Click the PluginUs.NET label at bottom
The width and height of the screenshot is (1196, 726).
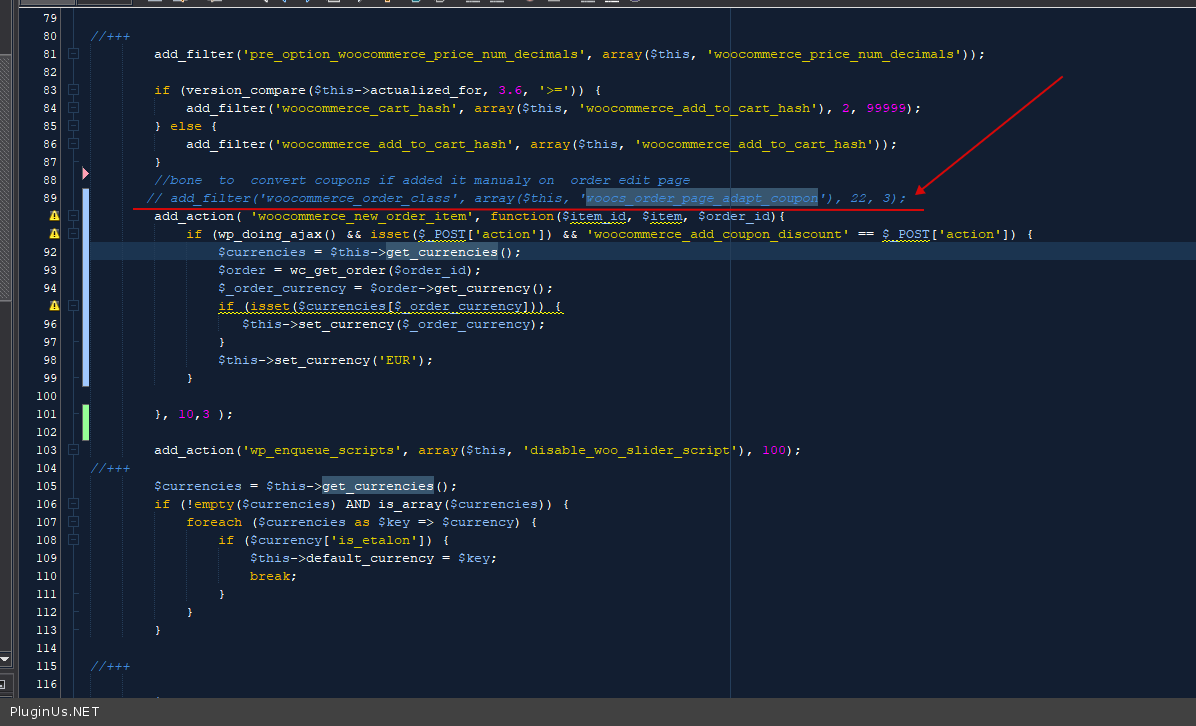click(55, 712)
